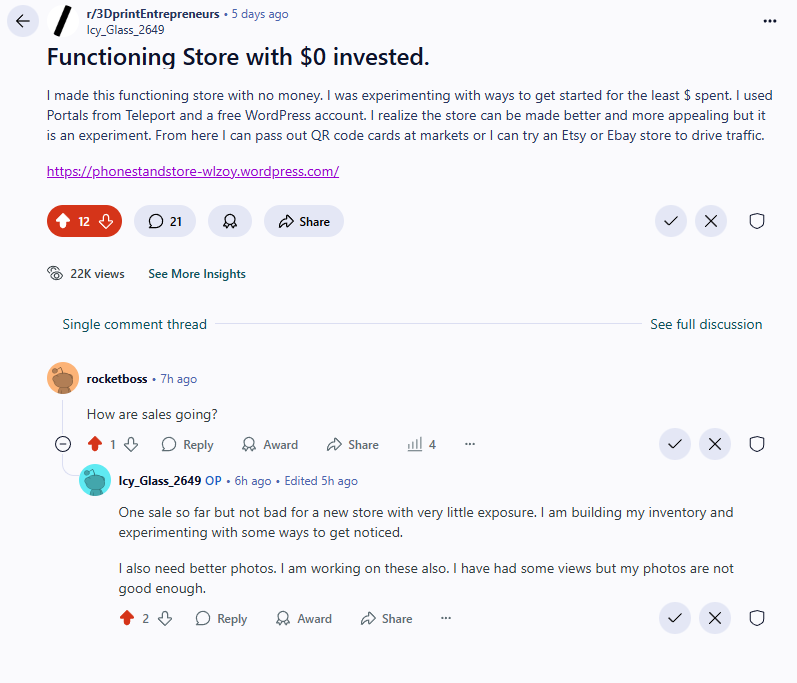Open the 21 comments button
Image resolution: width=797 pixels, height=683 pixels.
(165, 221)
